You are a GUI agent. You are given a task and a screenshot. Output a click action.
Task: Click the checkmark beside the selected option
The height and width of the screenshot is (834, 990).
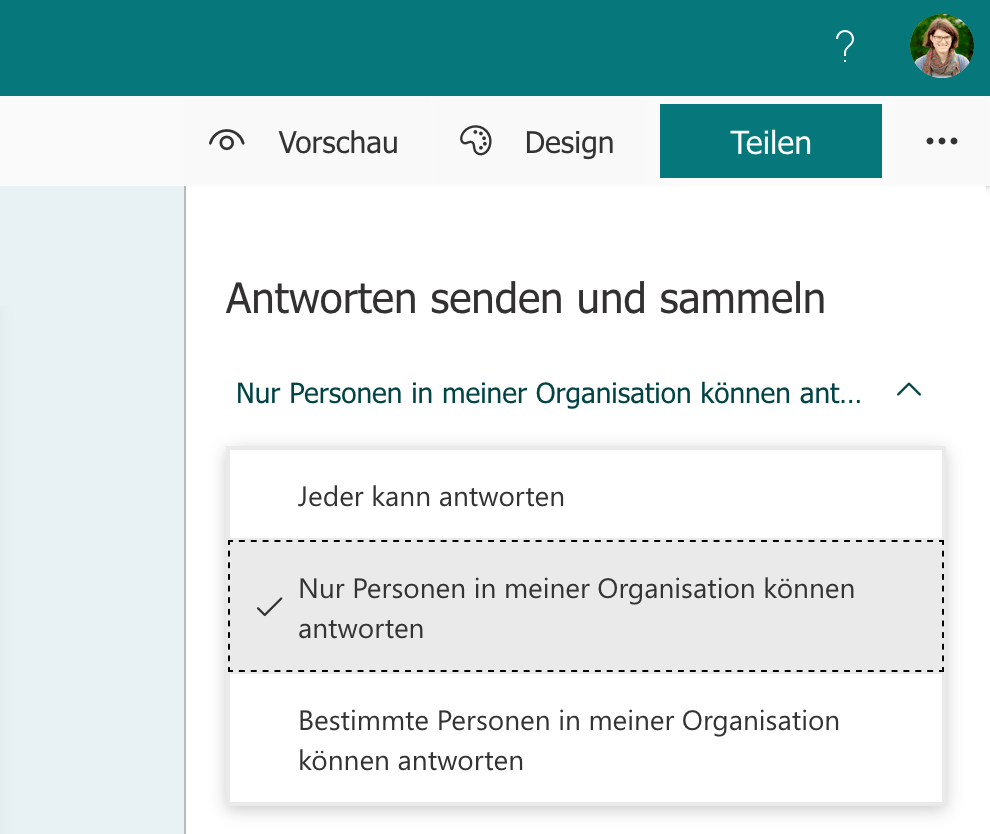269,607
